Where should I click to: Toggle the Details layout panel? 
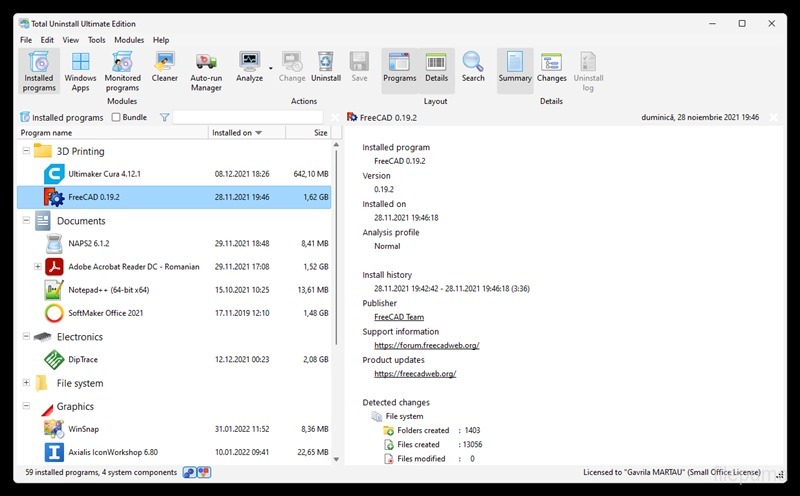[x=436, y=68]
